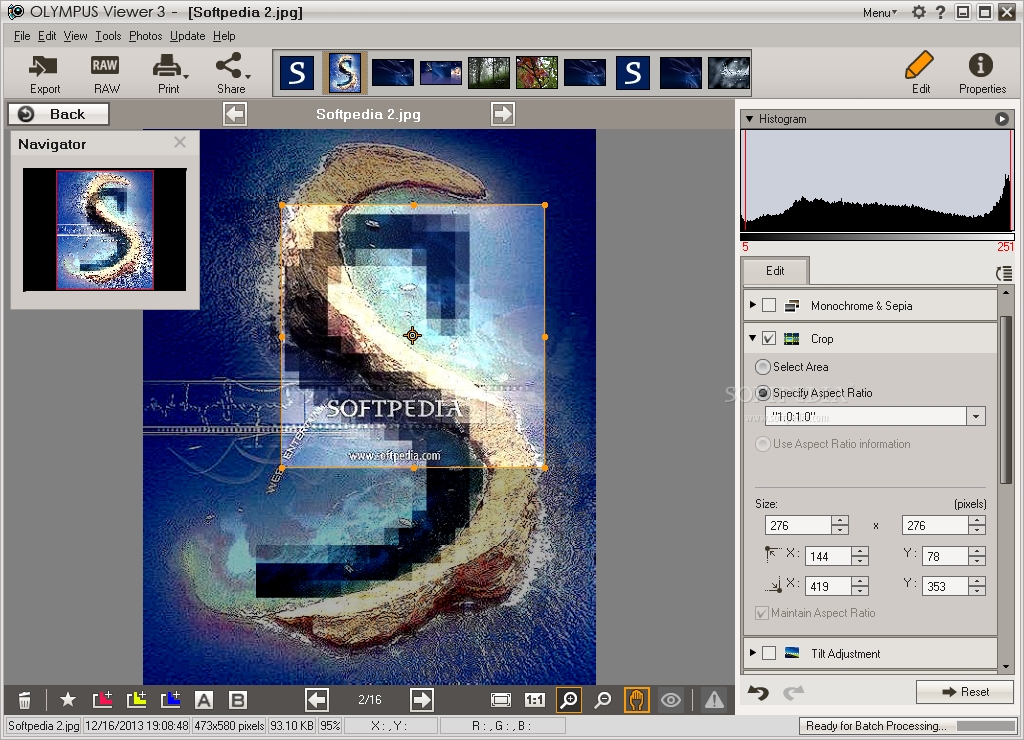The width and height of the screenshot is (1024, 740).
Task: Click the Reset button
Action: point(965,692)
